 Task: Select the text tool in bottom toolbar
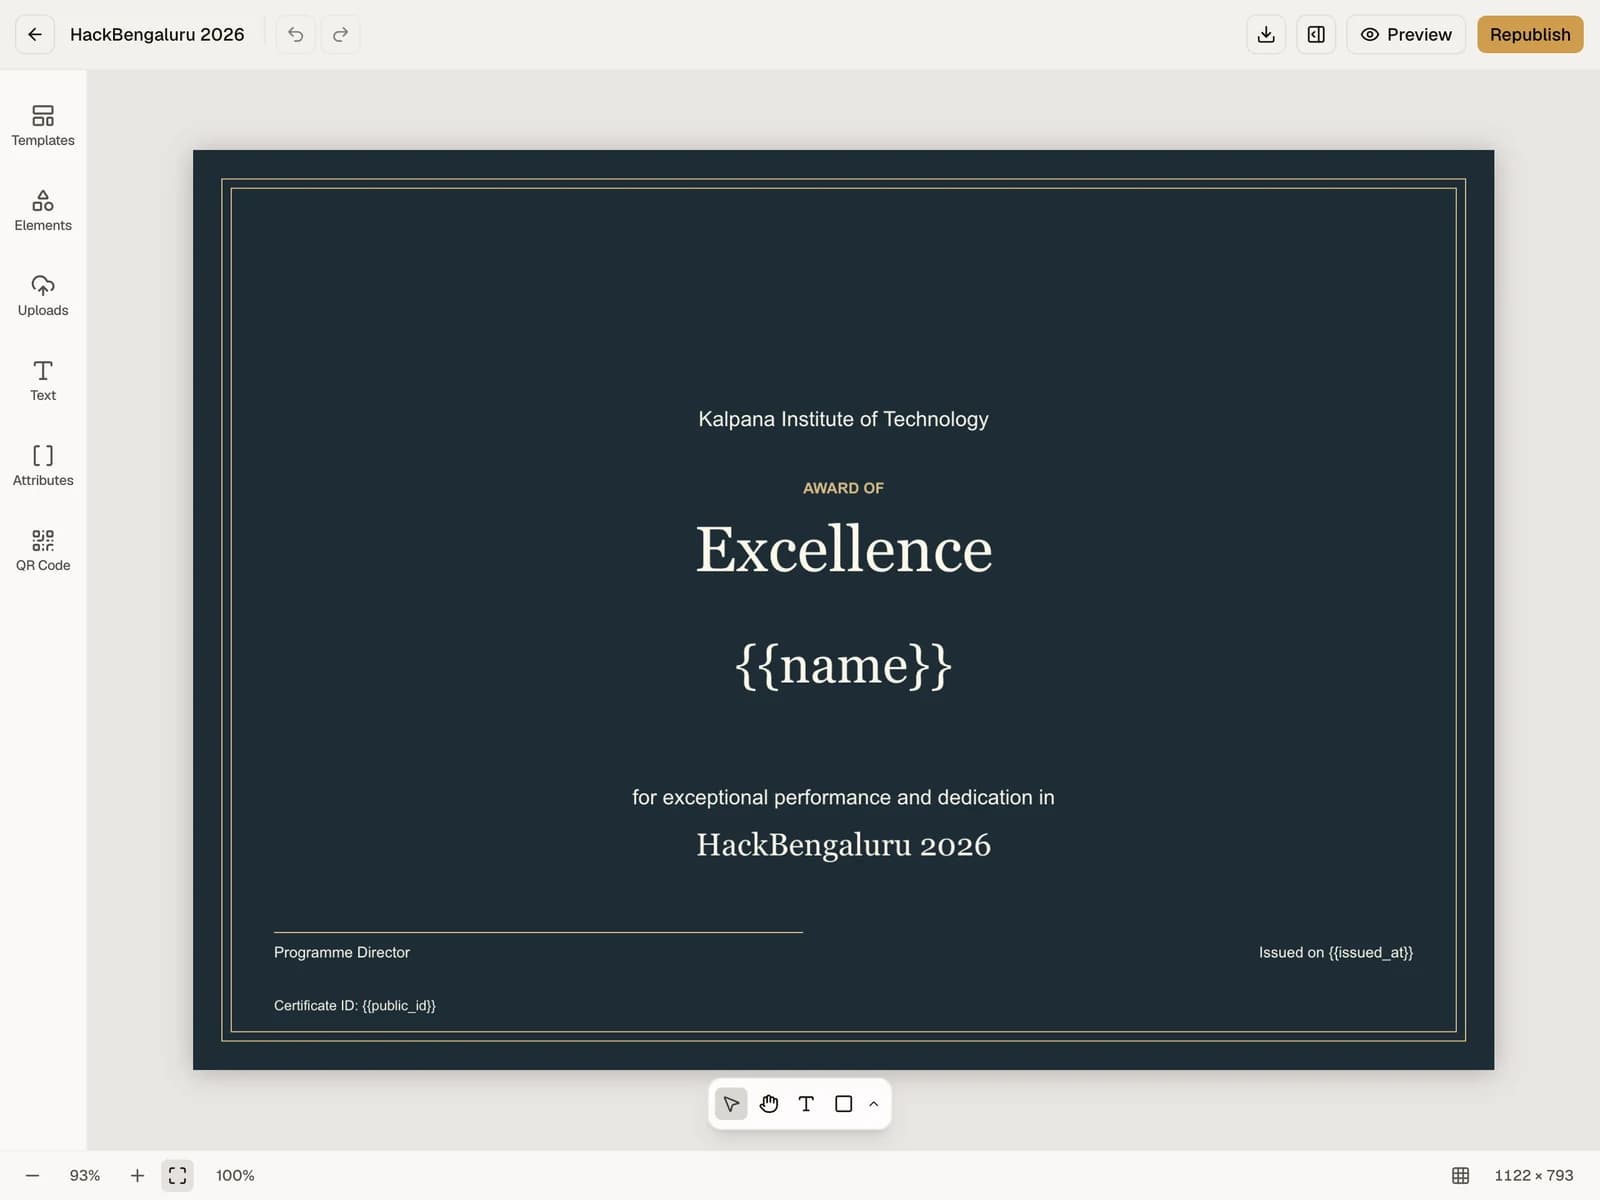click(x=806, y=1104)
